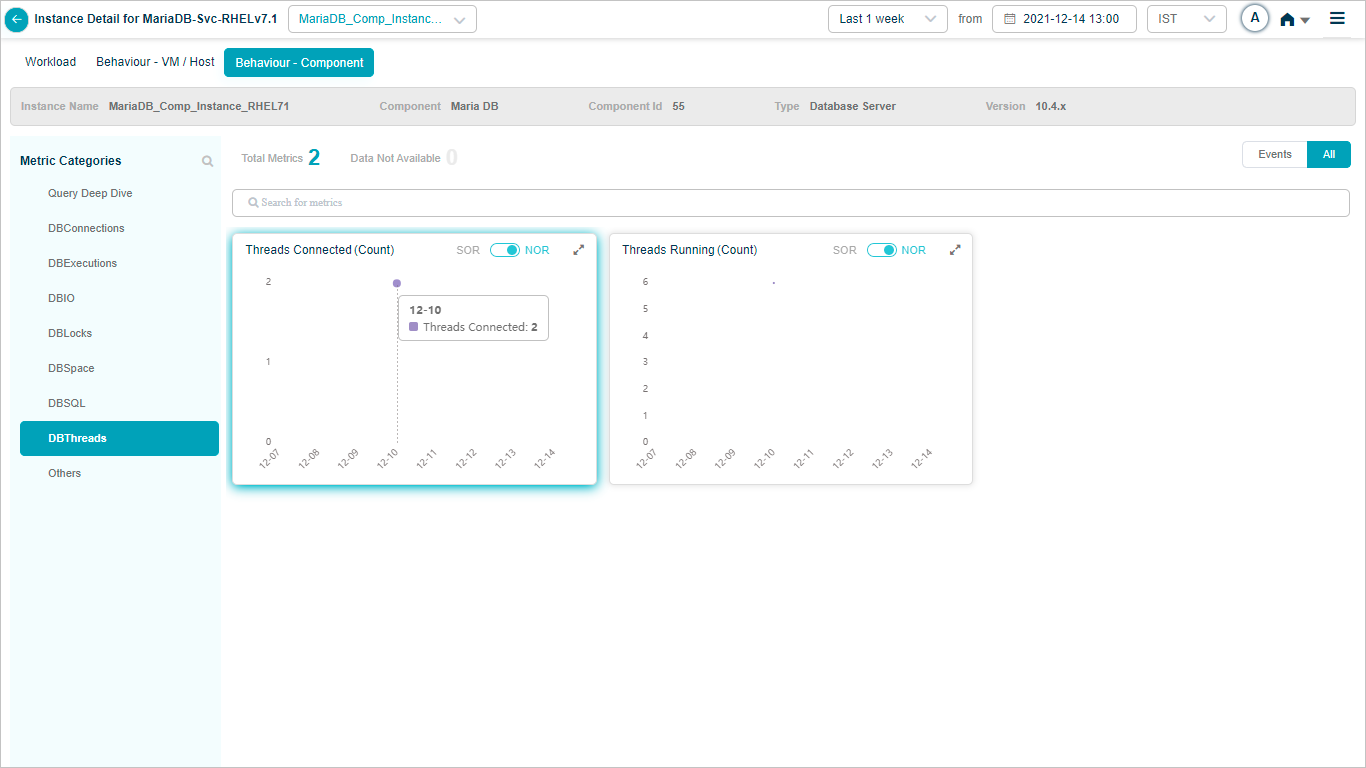This screenshot has width=1366, height=768.
Task: Click the 12-14 axis label on Threads Connected
Action: (x=545, y=459)
